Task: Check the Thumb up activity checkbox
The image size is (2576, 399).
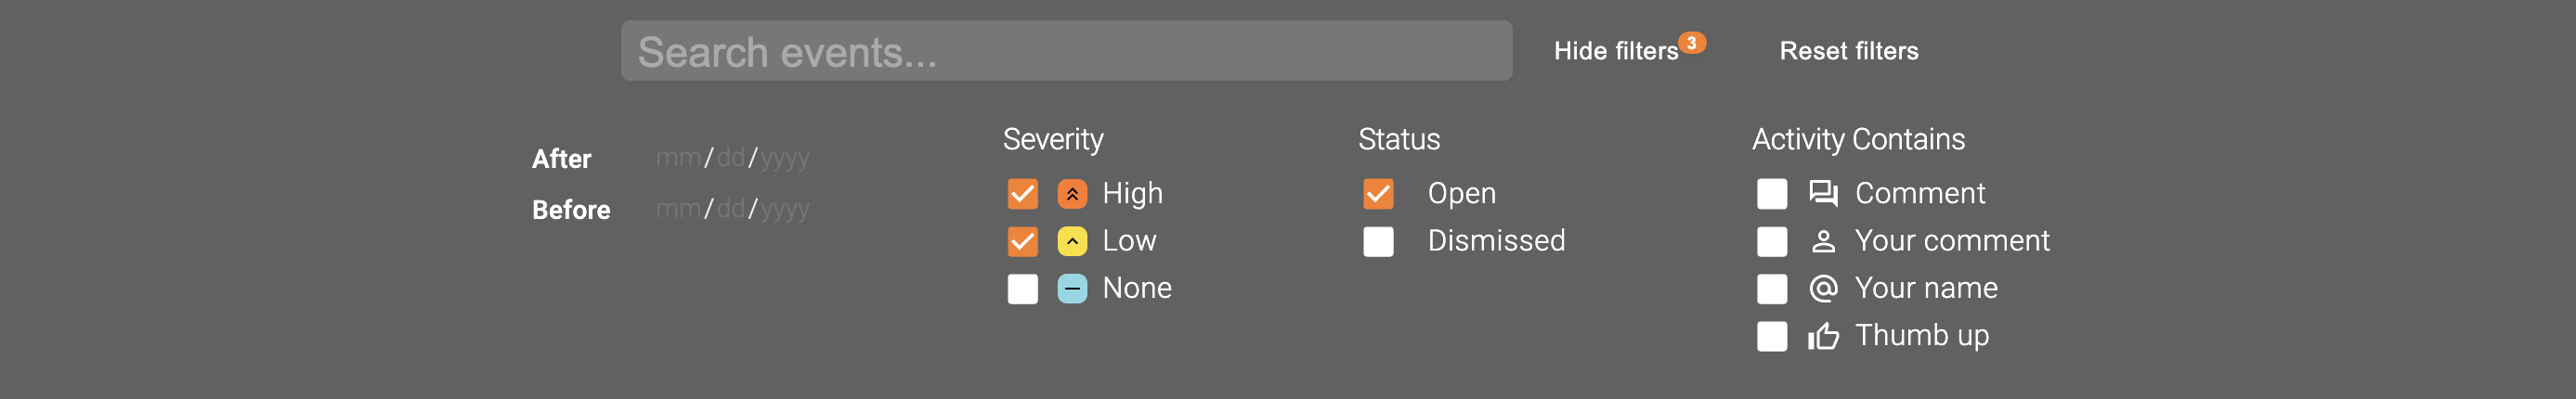Action: point(1771,337)
